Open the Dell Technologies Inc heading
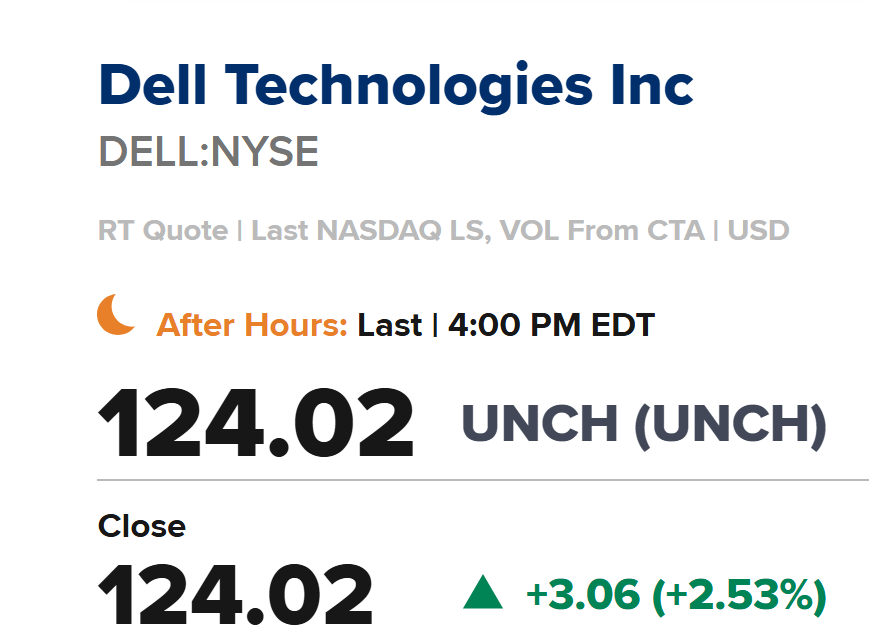This screenshot has height=640, width=869. 396,86
